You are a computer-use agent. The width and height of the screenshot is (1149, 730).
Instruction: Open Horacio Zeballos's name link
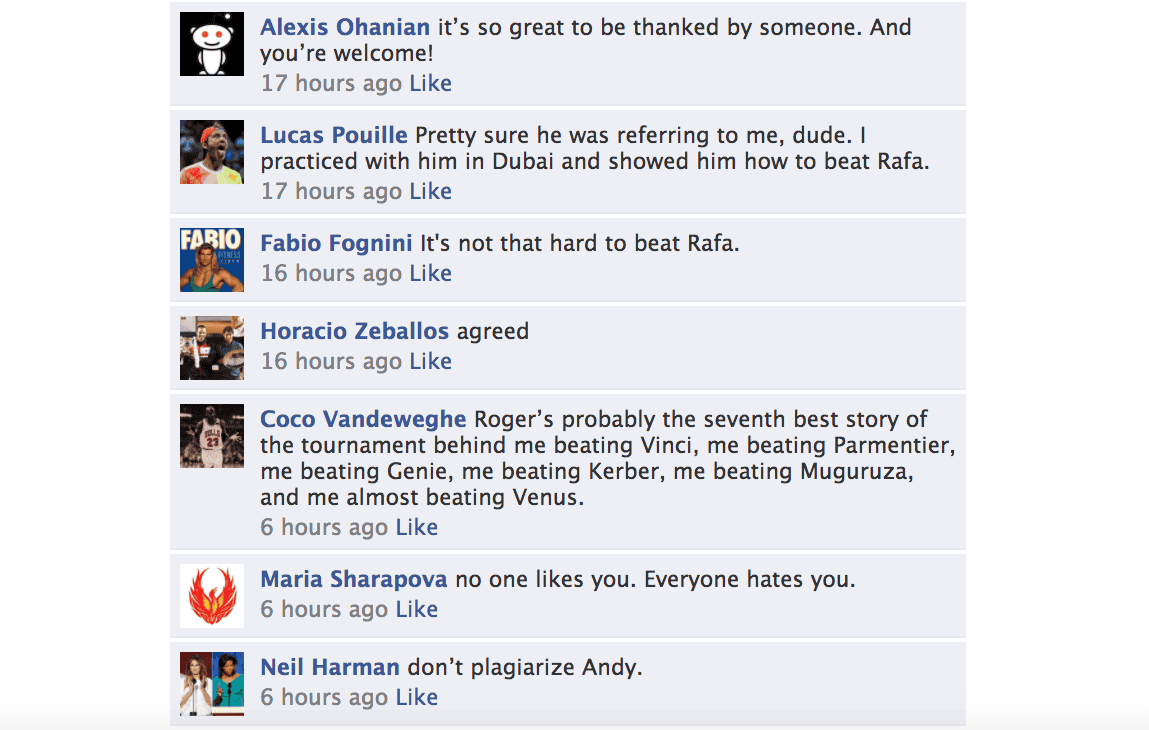(355, 332)
